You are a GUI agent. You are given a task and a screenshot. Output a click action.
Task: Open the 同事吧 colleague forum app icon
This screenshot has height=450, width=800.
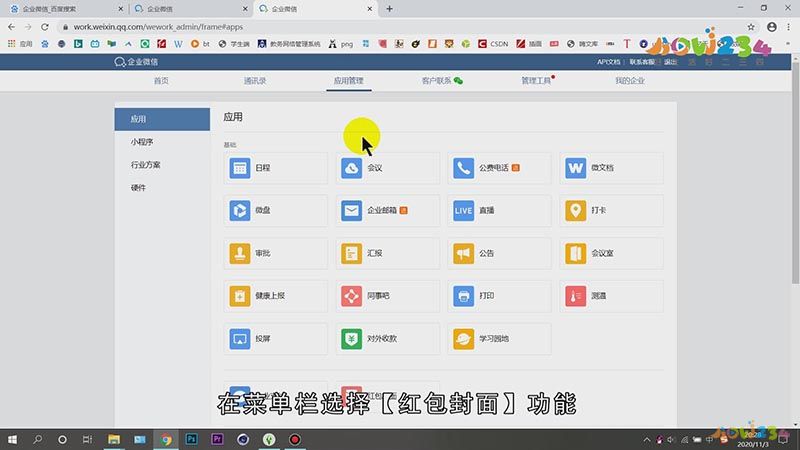[352, 296]
